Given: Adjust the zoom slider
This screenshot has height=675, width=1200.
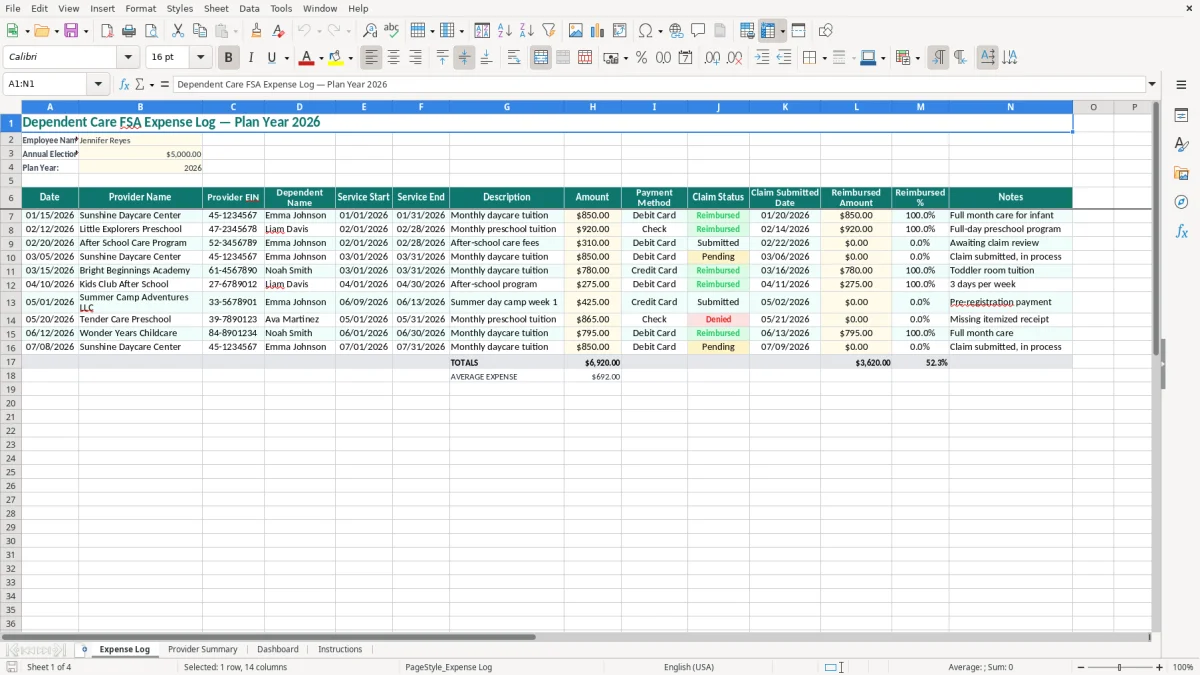Looking at the screenshot, I should (x=1119, y=667).
